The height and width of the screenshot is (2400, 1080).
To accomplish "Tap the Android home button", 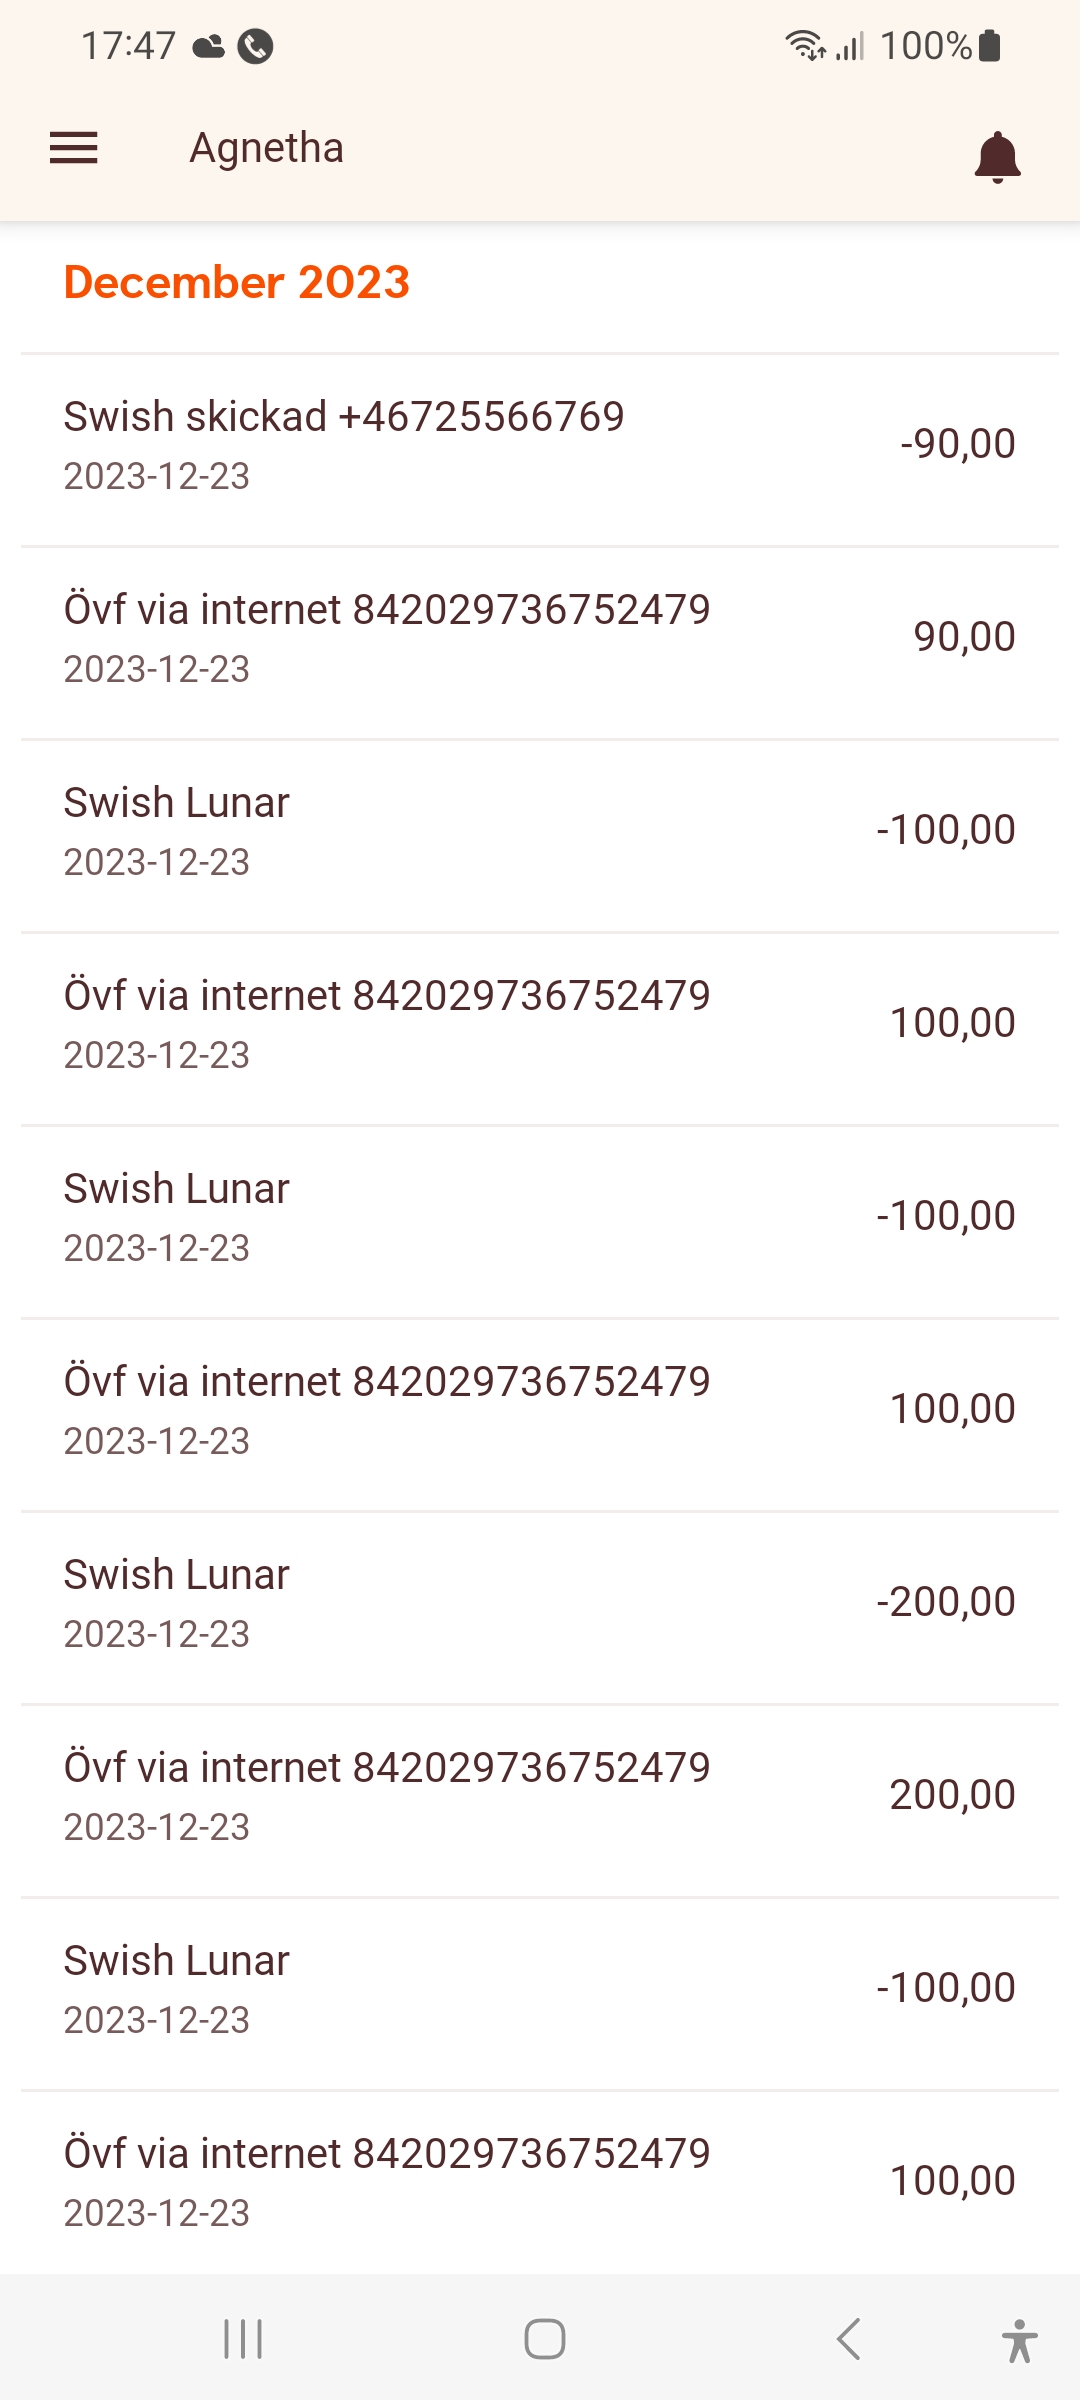I will click(544, 2339).
